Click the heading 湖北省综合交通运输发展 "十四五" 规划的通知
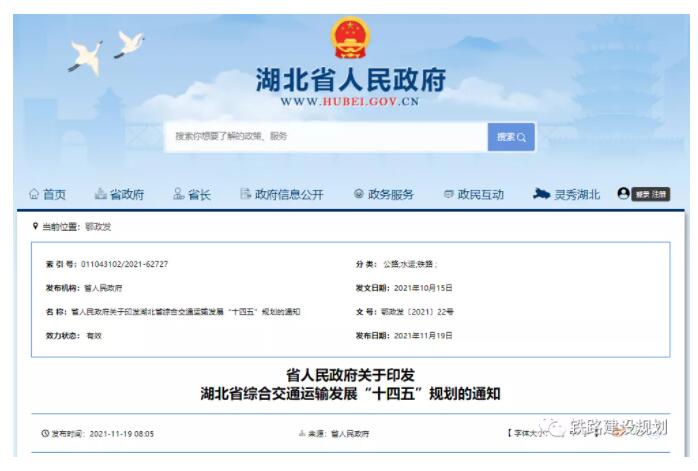The height and width of the screenshot is (471, 698). click(x=350, y=394)
